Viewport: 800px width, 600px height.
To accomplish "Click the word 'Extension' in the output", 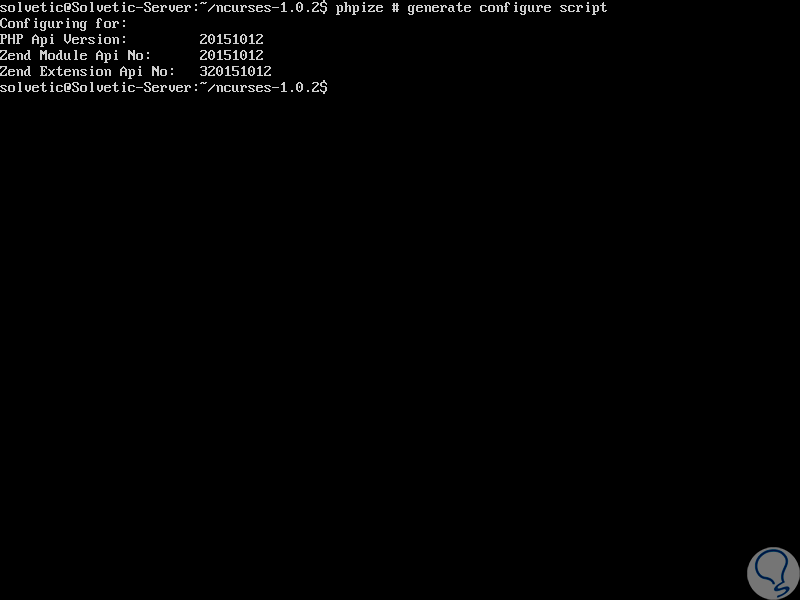I will click(x=76, y=71).
